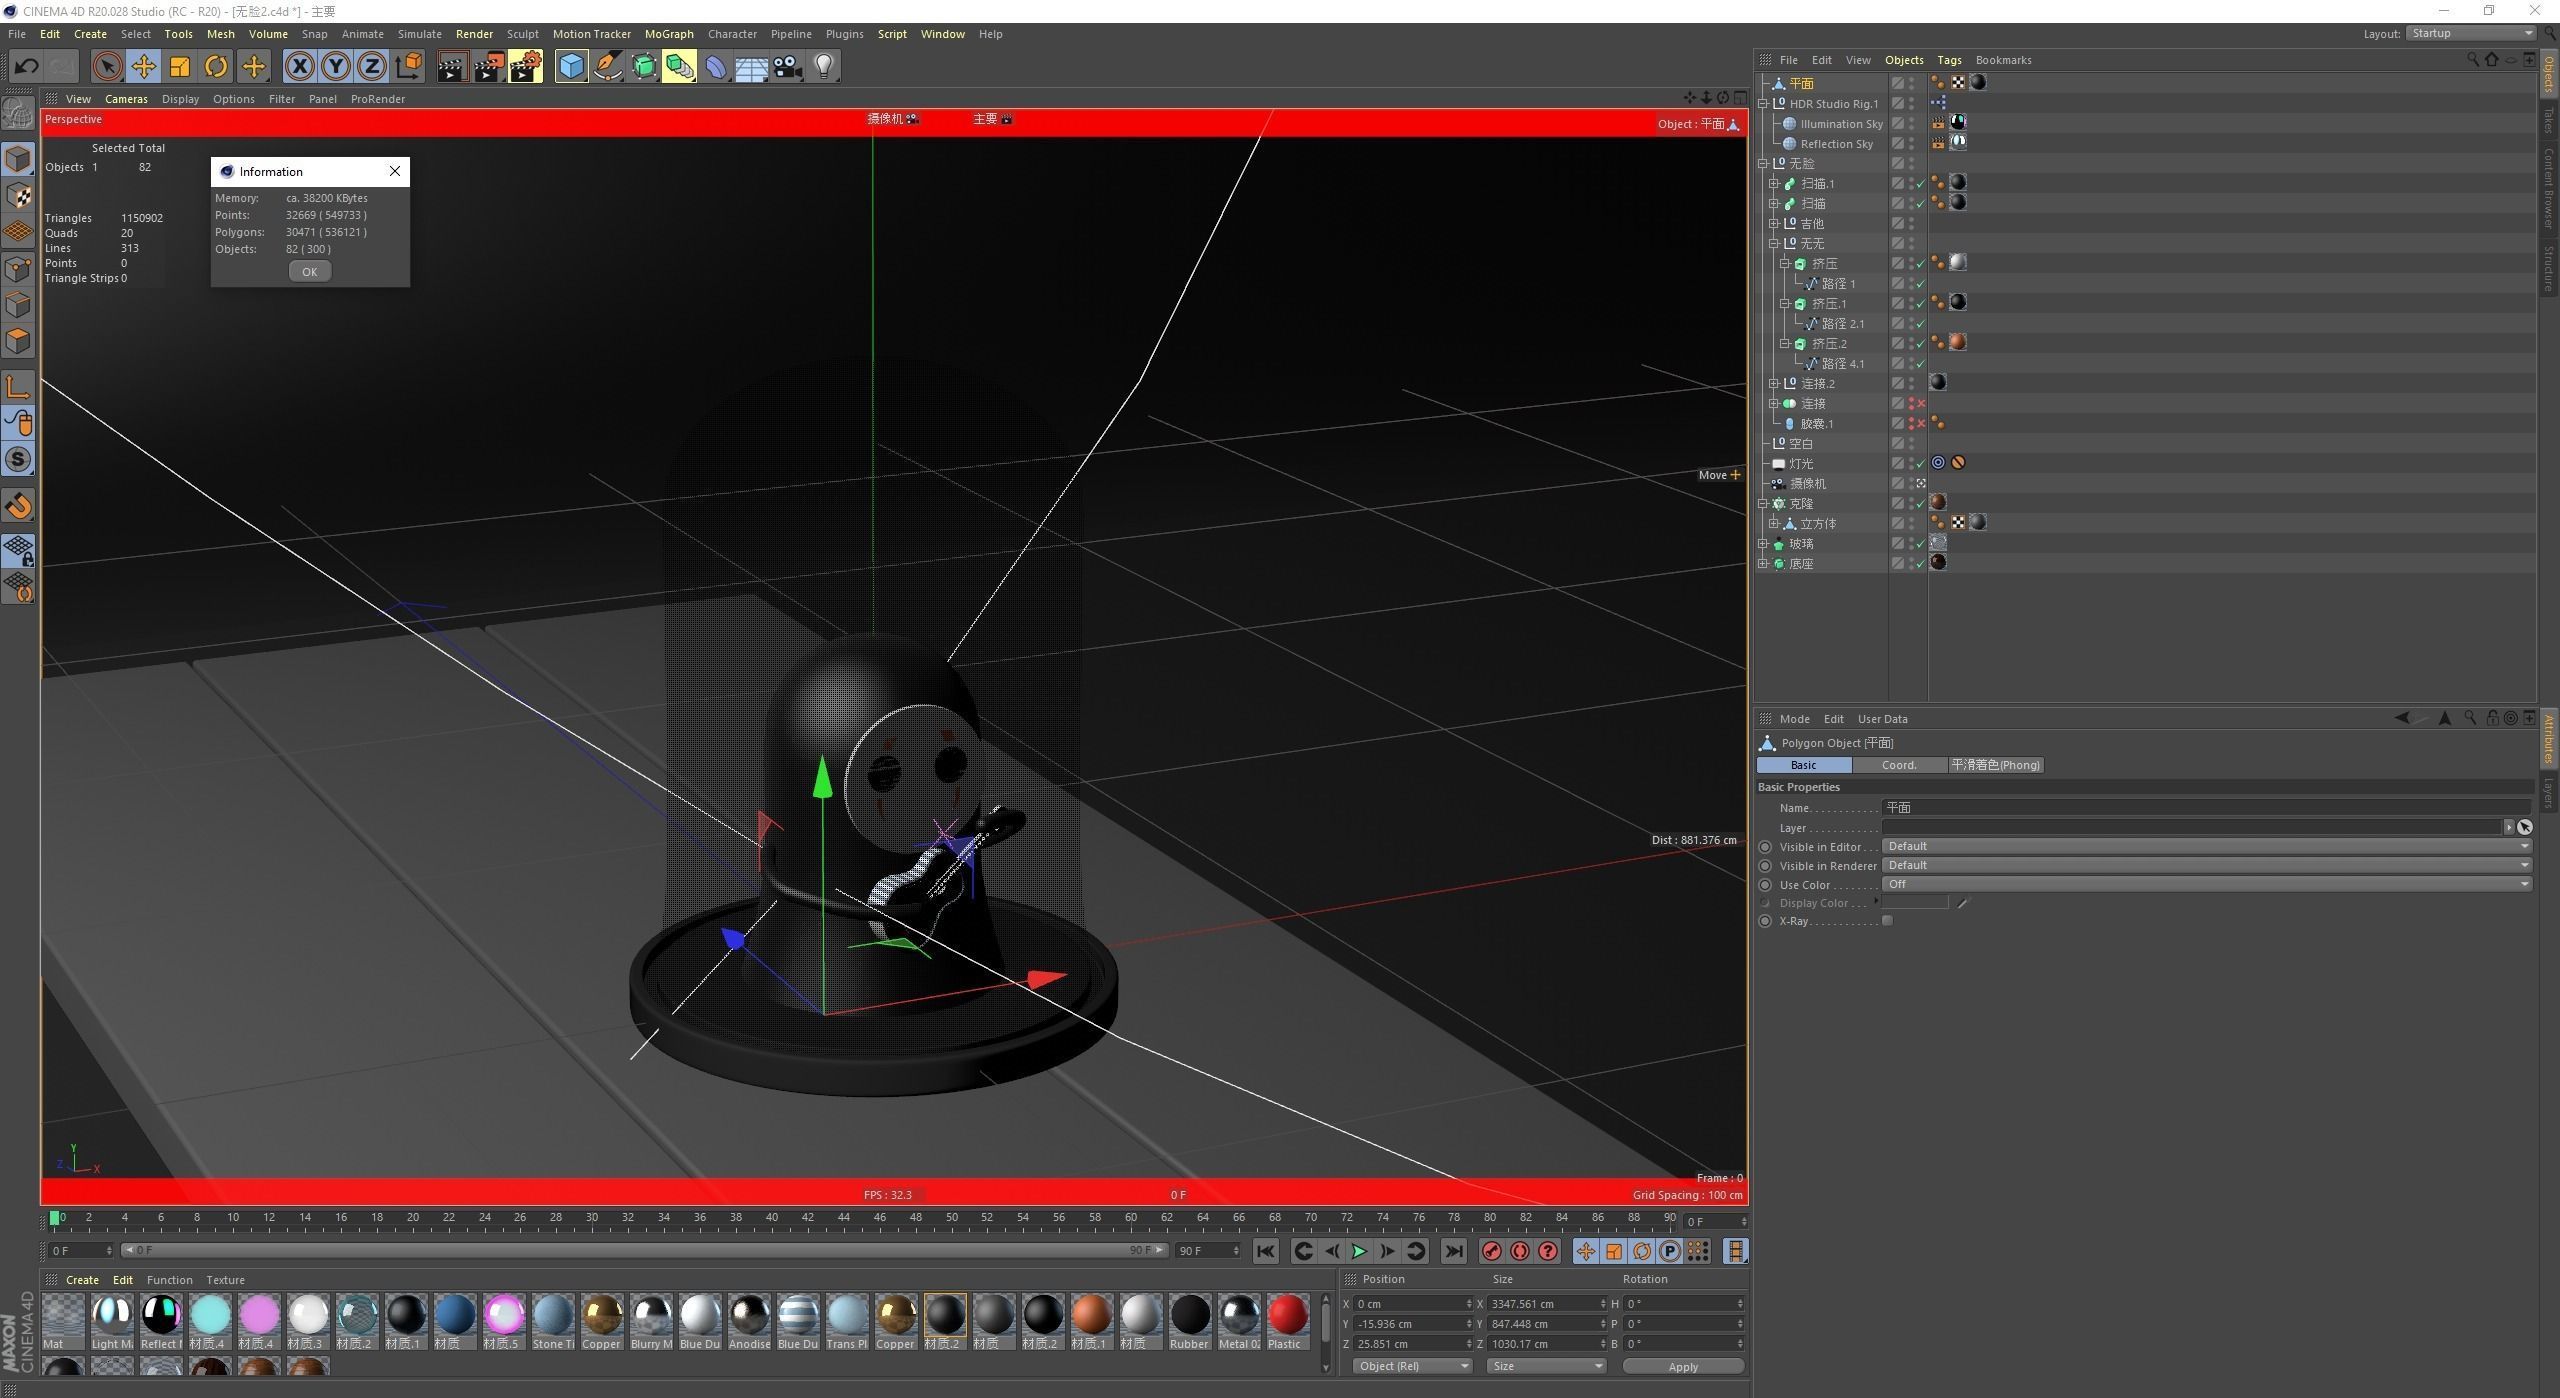
Task: Open the Object (Rel) coordinate dropdown
Action: point(1412,1366)
